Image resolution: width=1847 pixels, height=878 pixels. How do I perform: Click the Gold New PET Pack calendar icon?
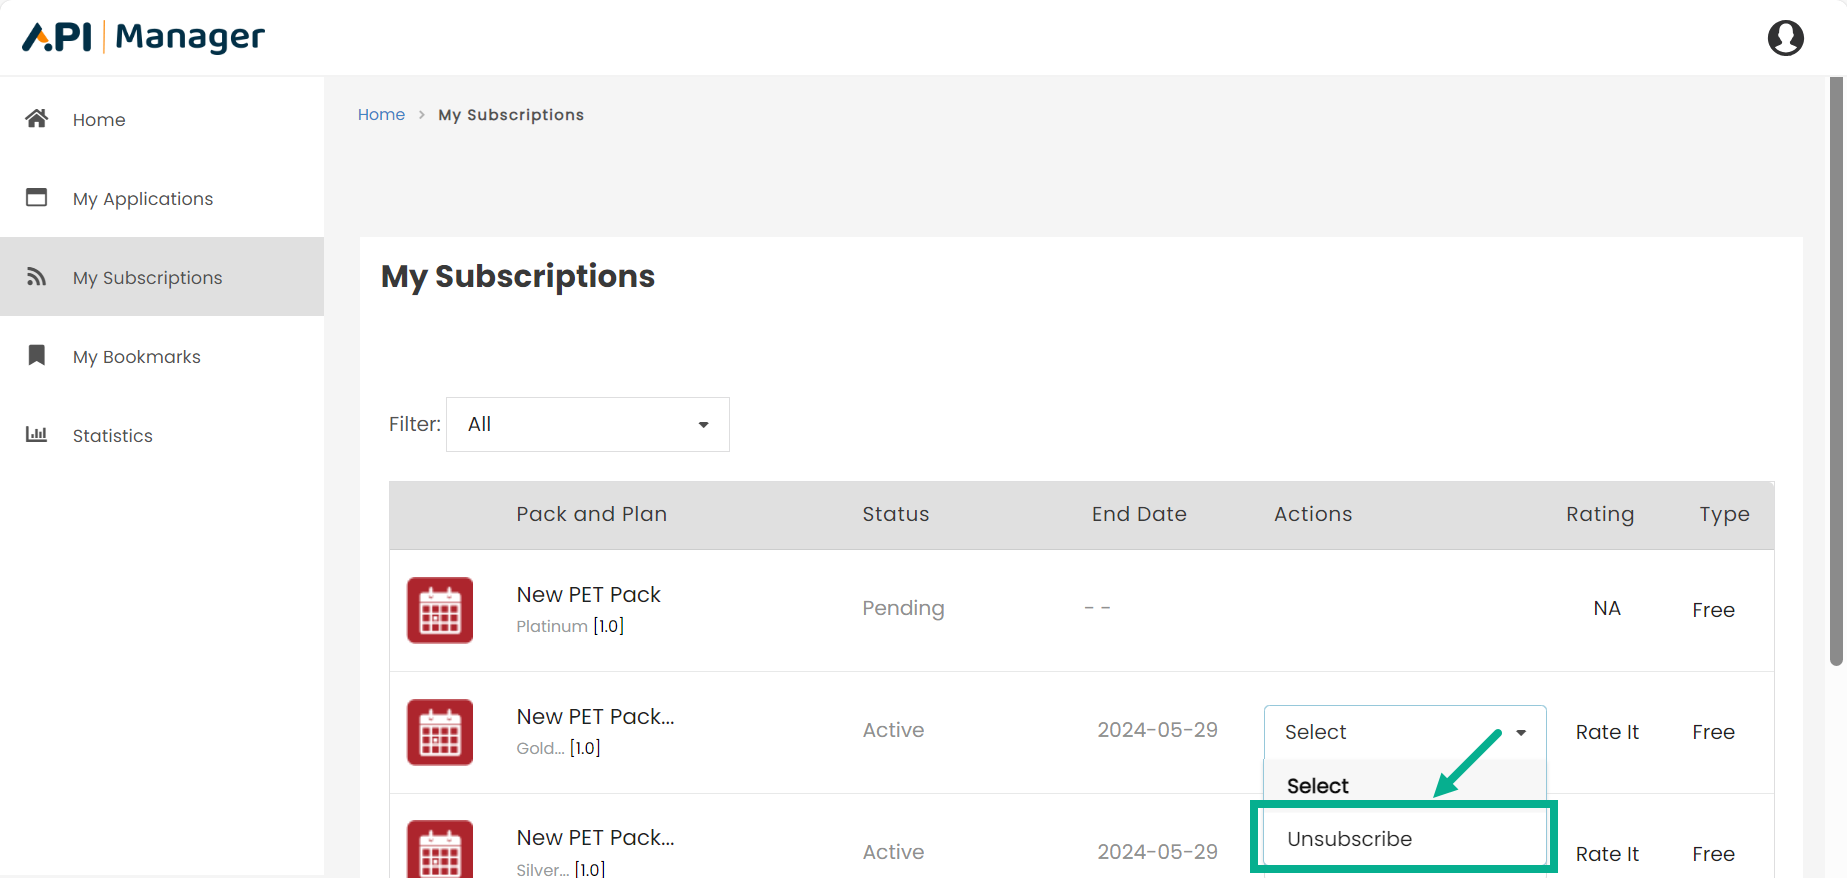pos(440,732)
